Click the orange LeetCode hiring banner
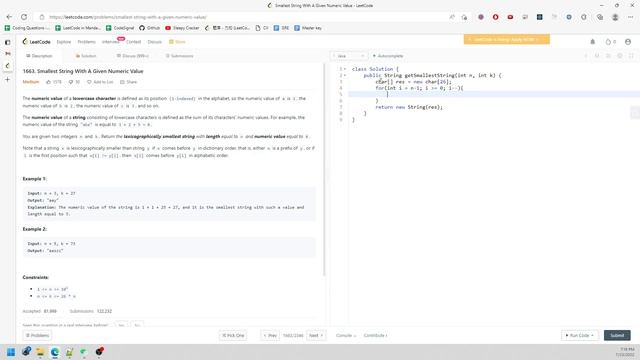The height and width of the screenshot is (360, 640). tap(507, 39)
